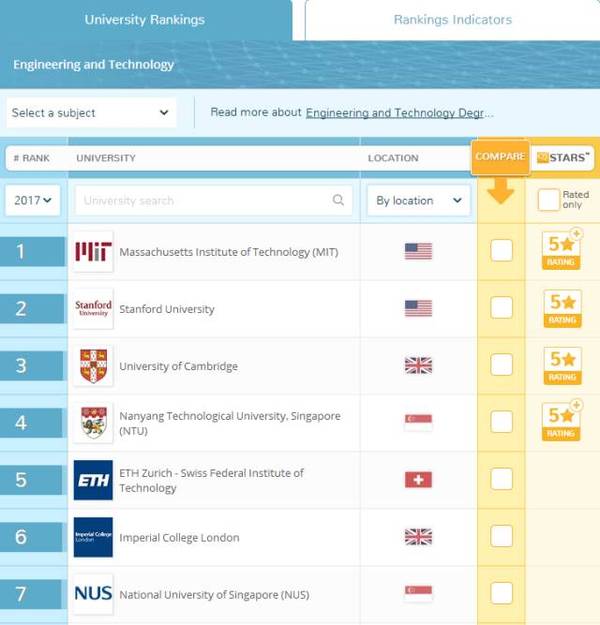Click the NUS logo
This screenshot has height=625, width=600.
pos(93,594)
